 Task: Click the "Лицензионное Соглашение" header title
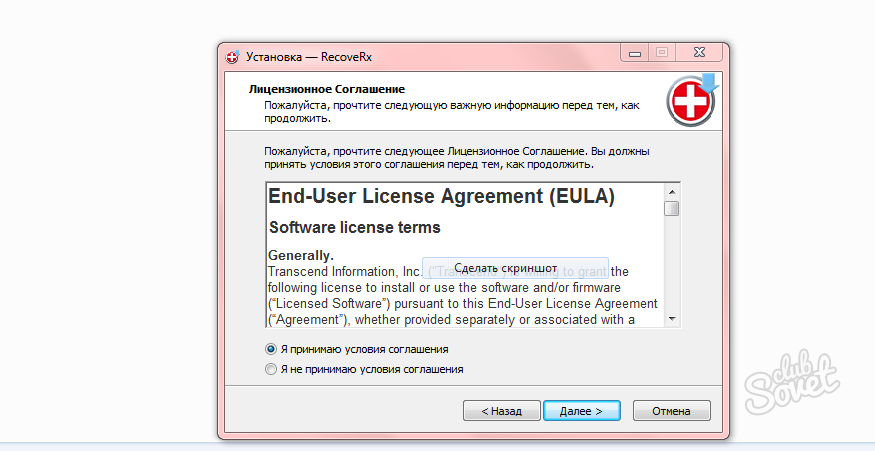[326, 89]
